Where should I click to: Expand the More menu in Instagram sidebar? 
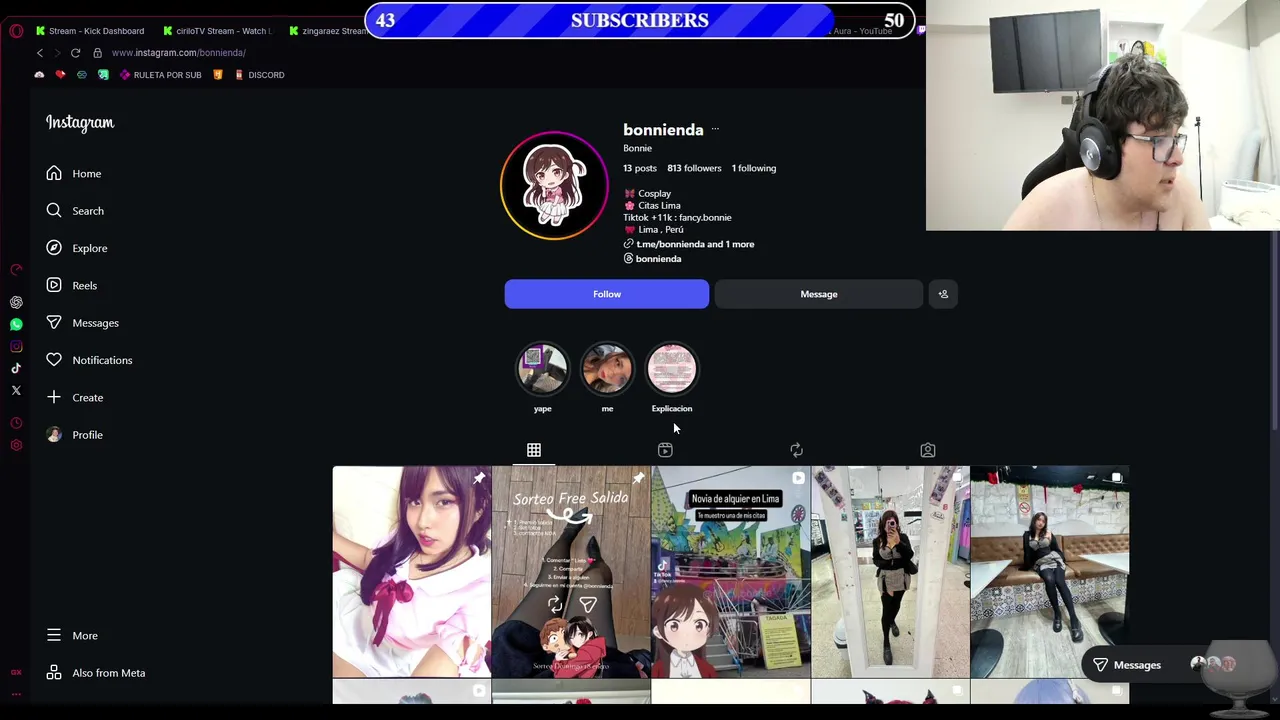click(x=71, y=636)
